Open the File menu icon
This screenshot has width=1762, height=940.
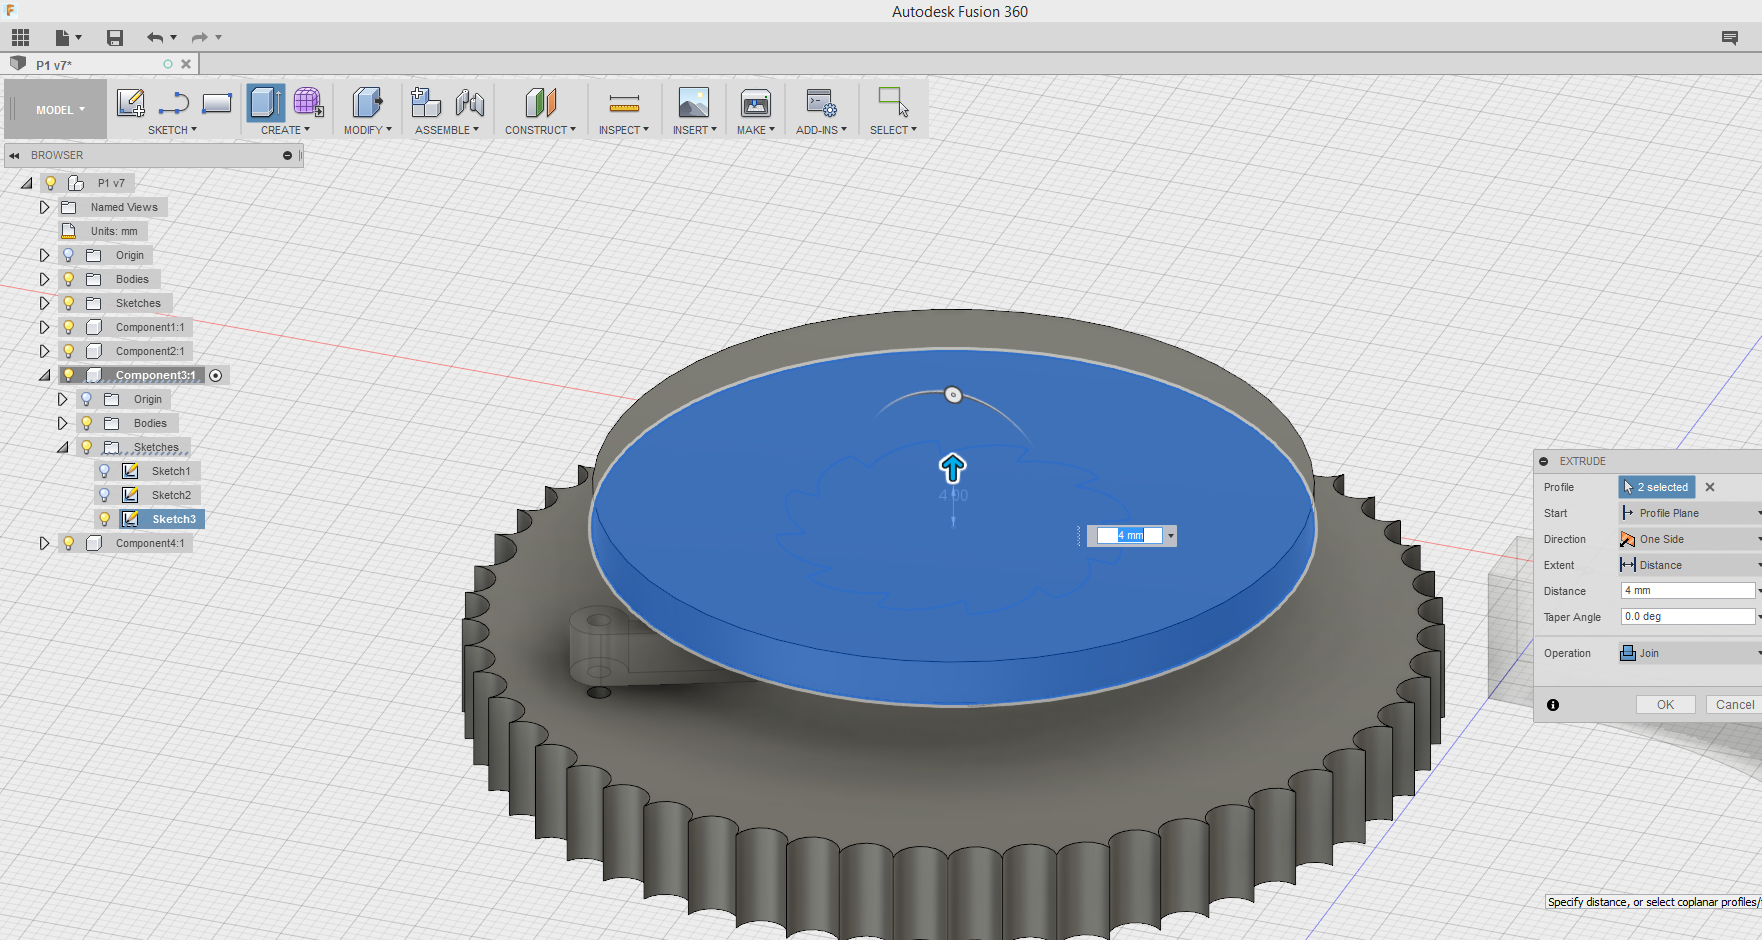point(68,38)
